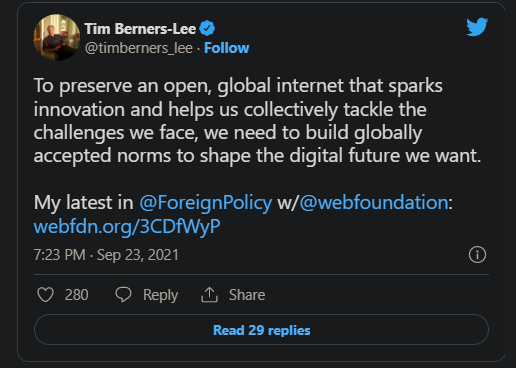Click the share upload arrow icon
Image resolution: width=516 pixels, height=368 pixels.
[x=209, y=295]
